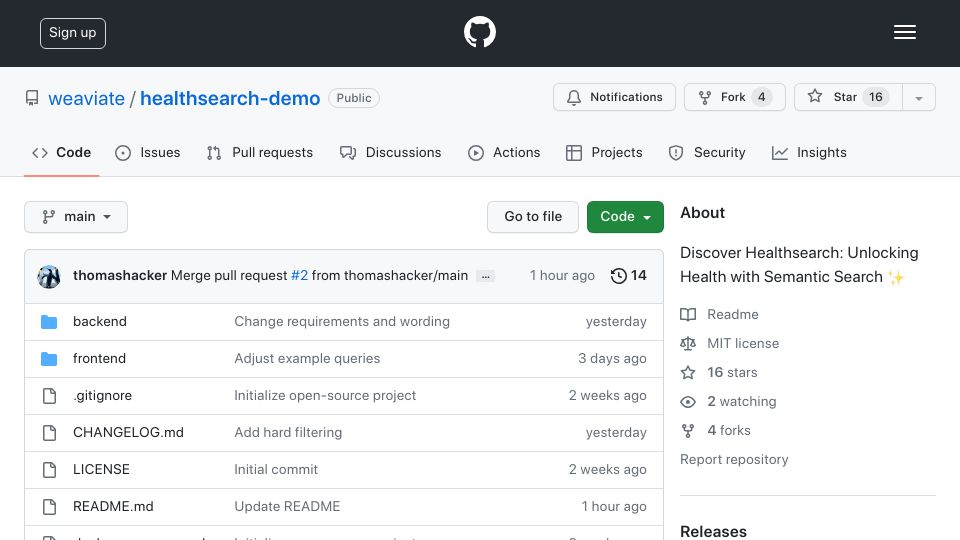Click the latest commit message text
Image resolution: width=960 pixels, height=540 pixels.
pos(320,276)
